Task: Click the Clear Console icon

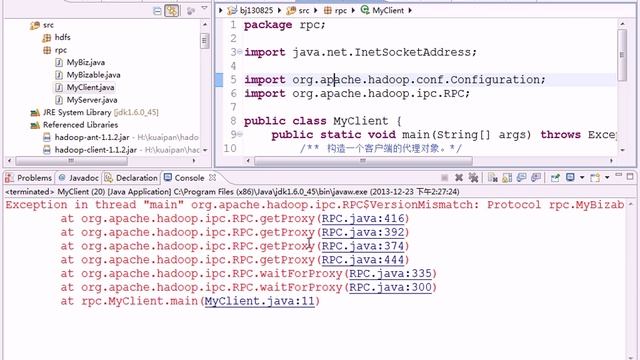Action: point(493,178)
